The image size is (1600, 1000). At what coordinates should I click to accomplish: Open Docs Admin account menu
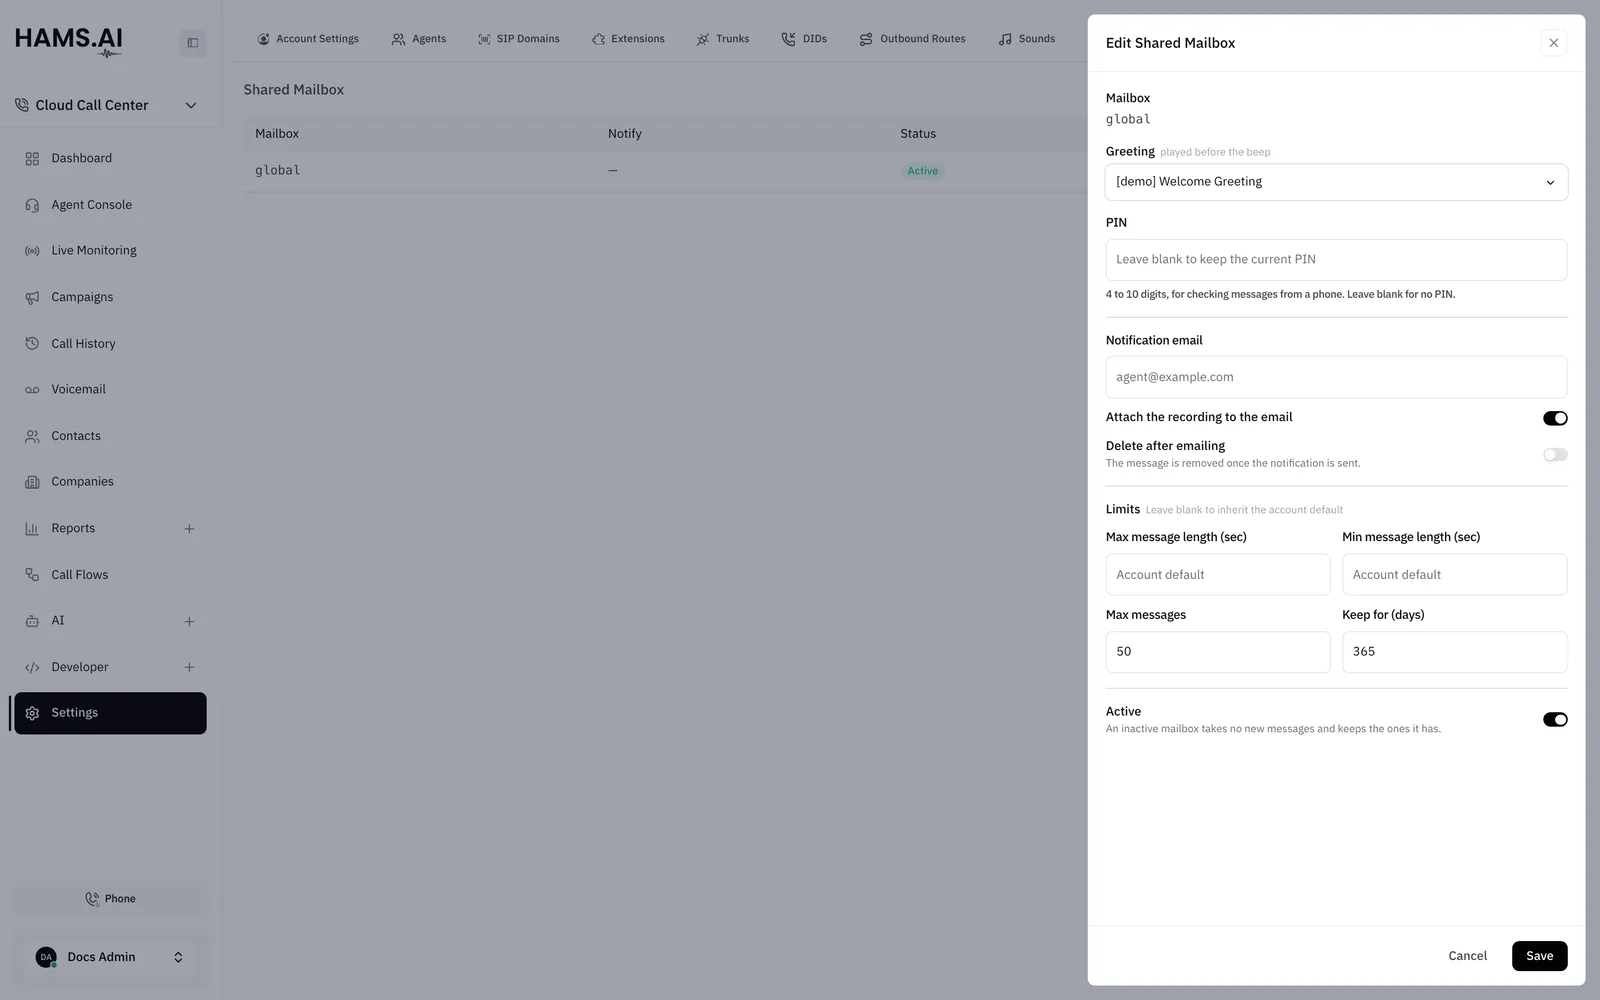109,957
